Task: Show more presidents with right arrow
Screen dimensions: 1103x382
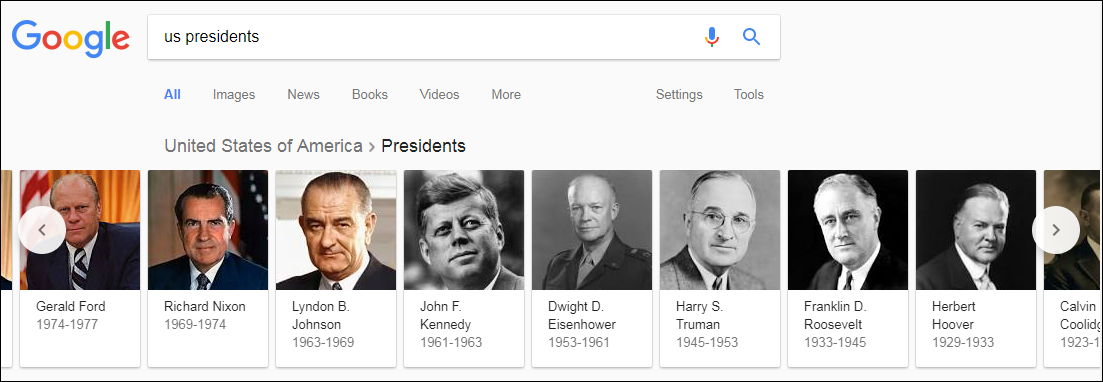Action: [1055, 230]
